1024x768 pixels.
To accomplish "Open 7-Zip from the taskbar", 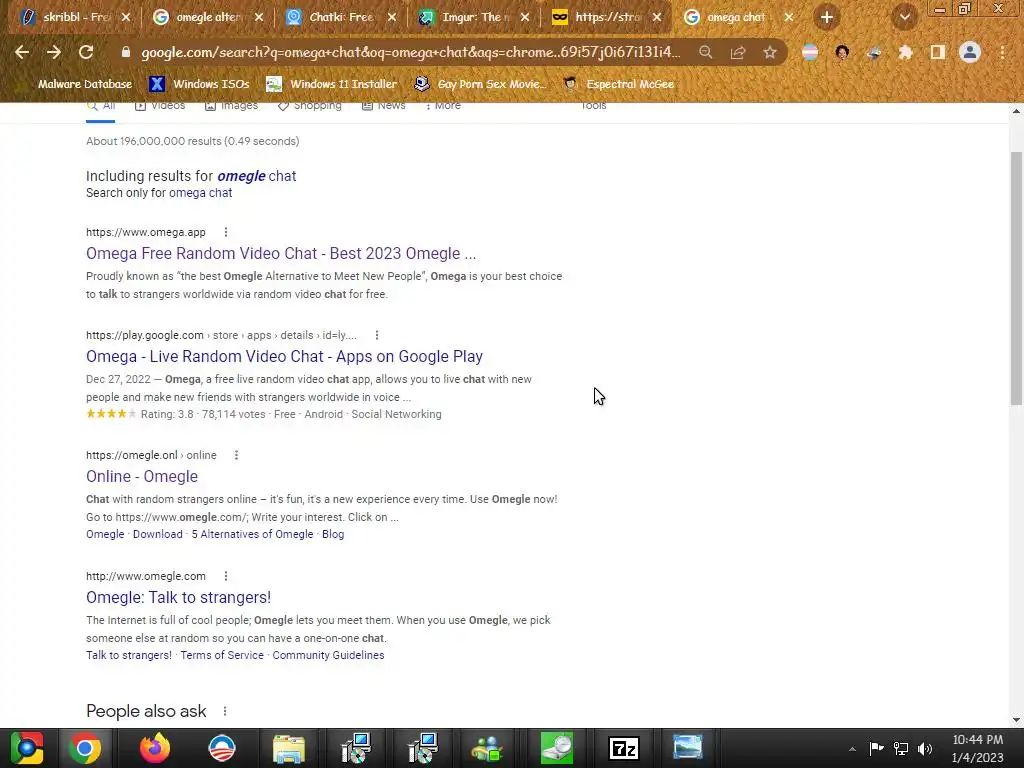I will [623, 748].
